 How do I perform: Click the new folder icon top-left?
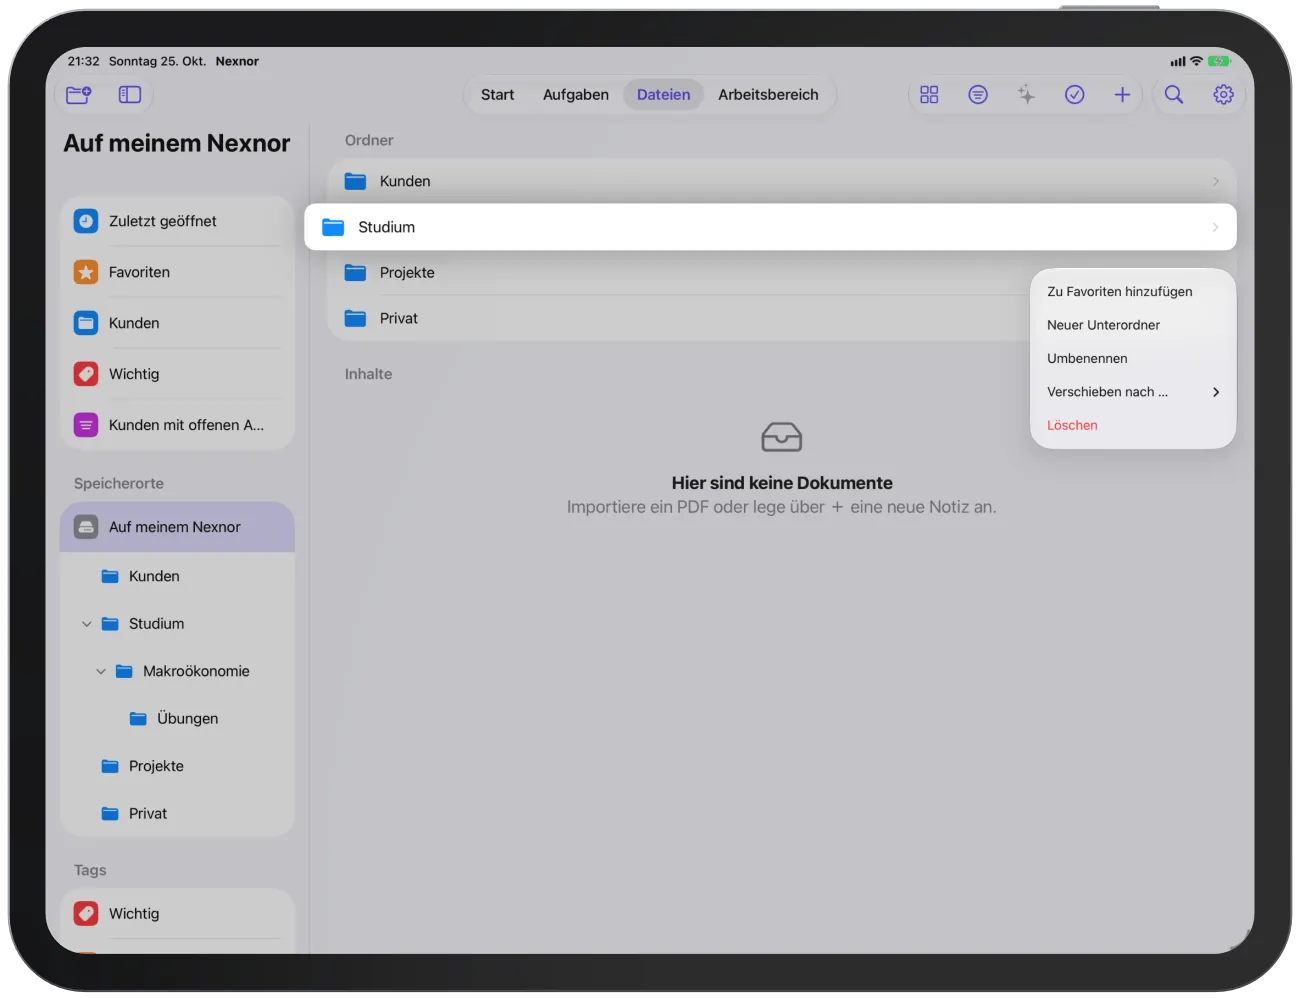pyautogui.click(x=79, y=95)
